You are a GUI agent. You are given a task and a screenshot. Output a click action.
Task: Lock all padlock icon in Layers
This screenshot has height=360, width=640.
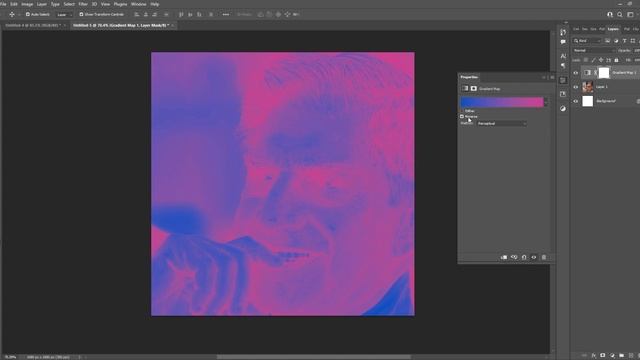tap(616, 60)
